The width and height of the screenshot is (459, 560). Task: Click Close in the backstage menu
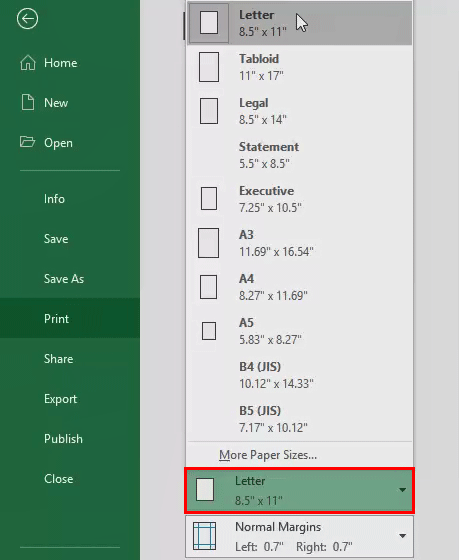[x=70, y=479]
